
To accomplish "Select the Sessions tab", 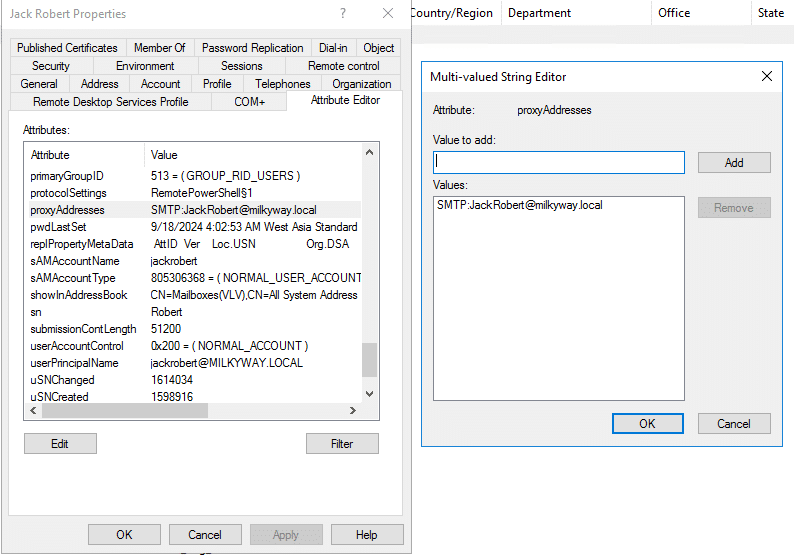I will coord(242,66).
